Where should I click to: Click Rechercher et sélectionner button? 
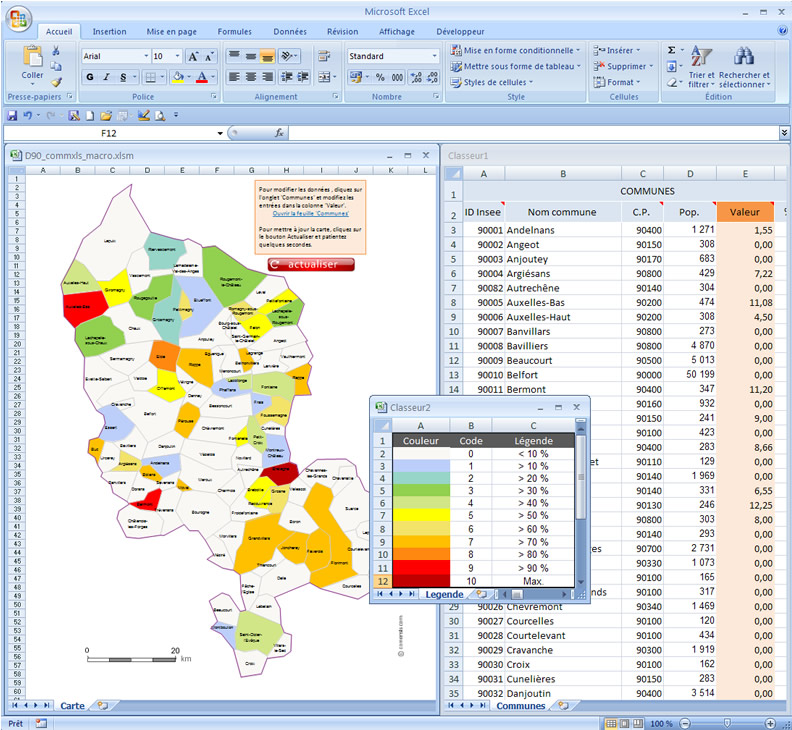tap(744, 67)
